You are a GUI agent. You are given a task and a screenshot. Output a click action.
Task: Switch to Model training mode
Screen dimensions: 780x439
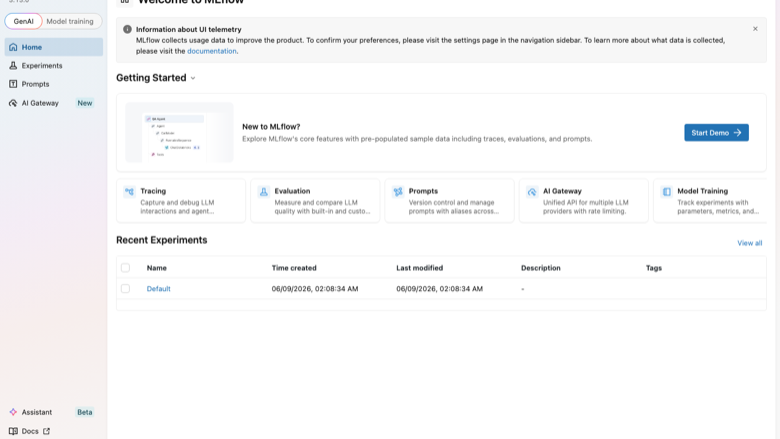[70, 21]
